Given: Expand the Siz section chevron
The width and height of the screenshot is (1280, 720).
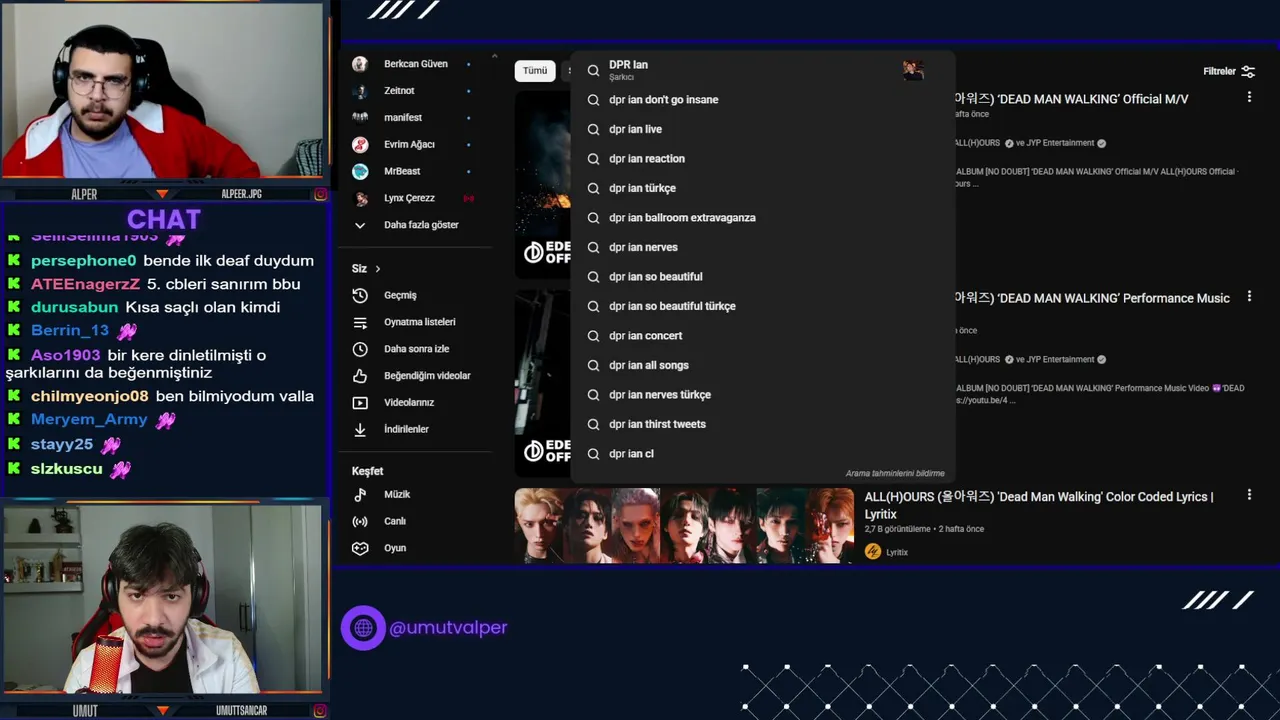Looking at the screenshot, I should 377,269.
